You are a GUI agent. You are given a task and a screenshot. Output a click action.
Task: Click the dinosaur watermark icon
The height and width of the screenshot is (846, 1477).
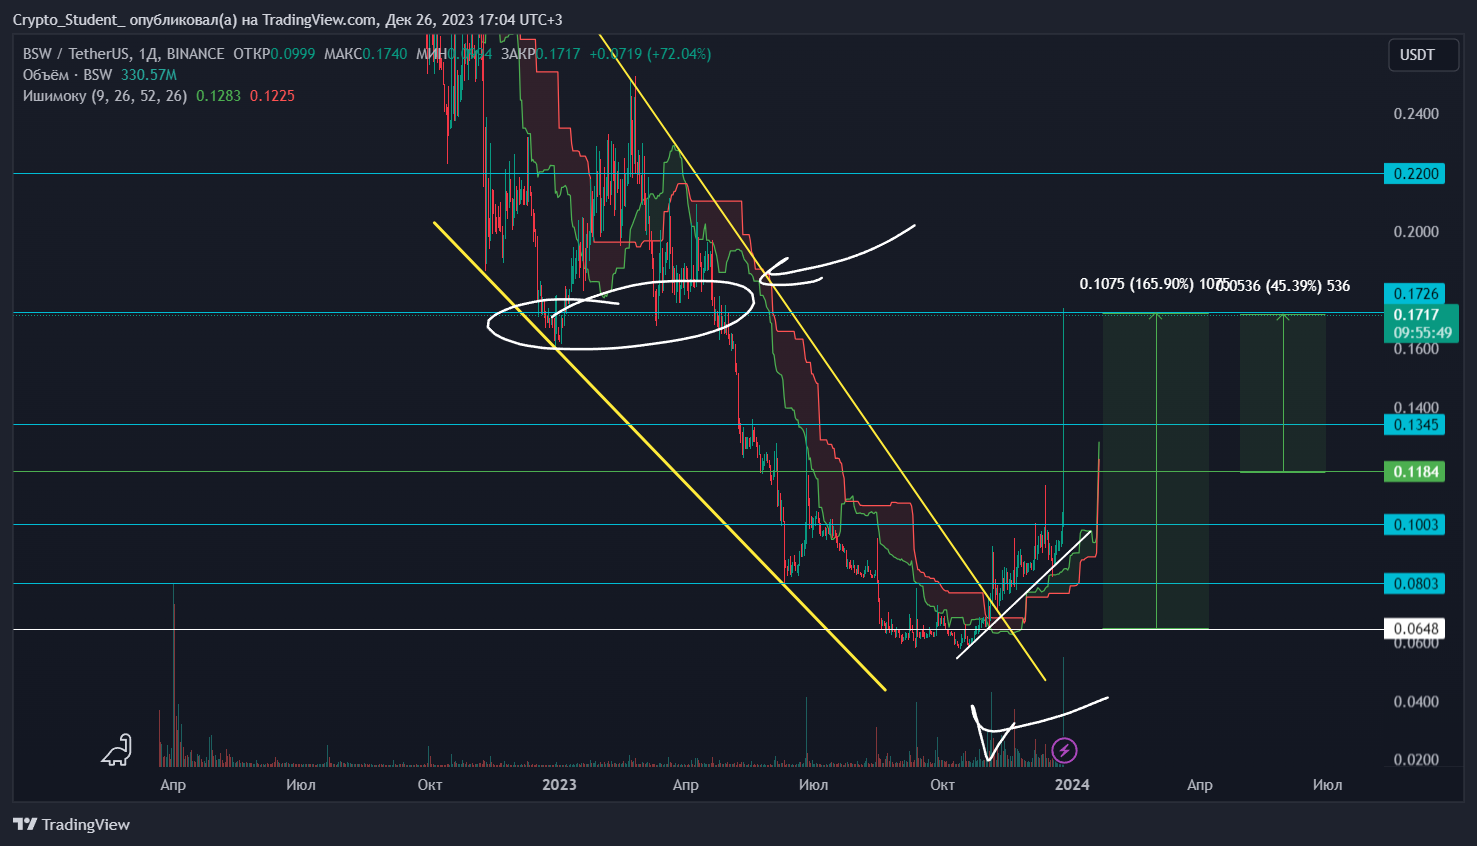click(117, 752)
